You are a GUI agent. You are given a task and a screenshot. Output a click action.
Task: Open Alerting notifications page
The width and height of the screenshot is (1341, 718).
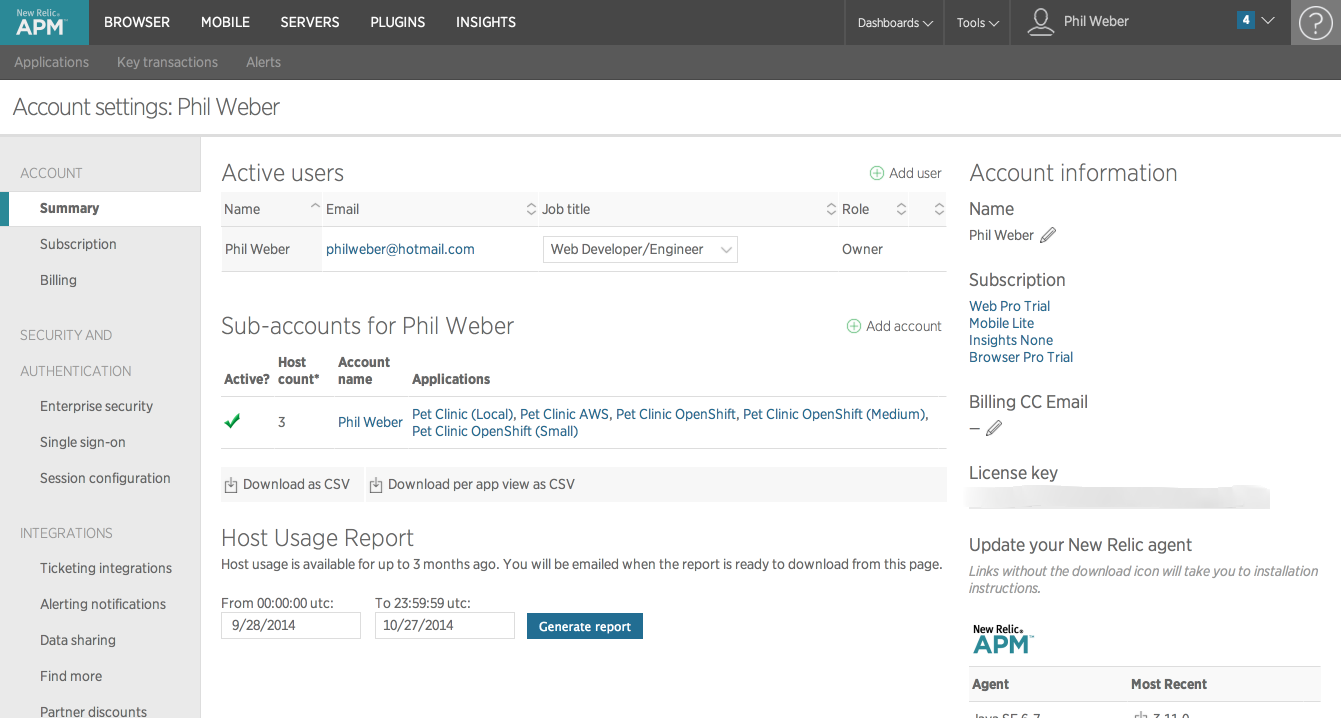(x=103, y=604)
